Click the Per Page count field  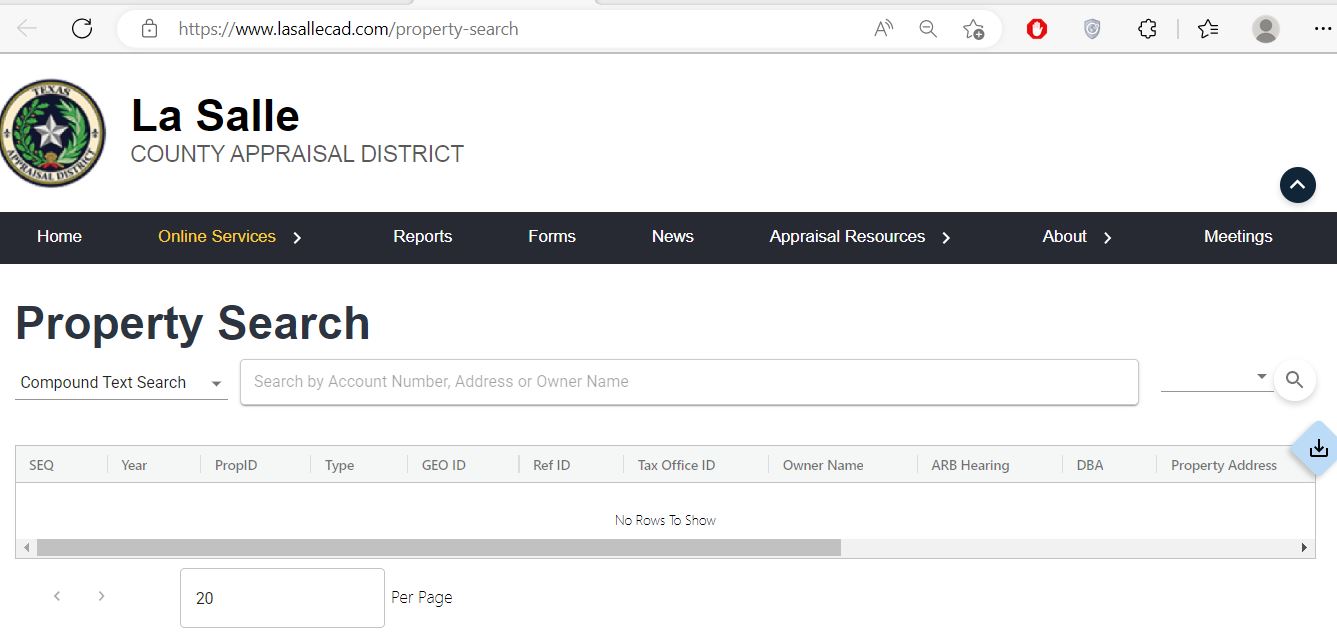[x=281, y=597]
